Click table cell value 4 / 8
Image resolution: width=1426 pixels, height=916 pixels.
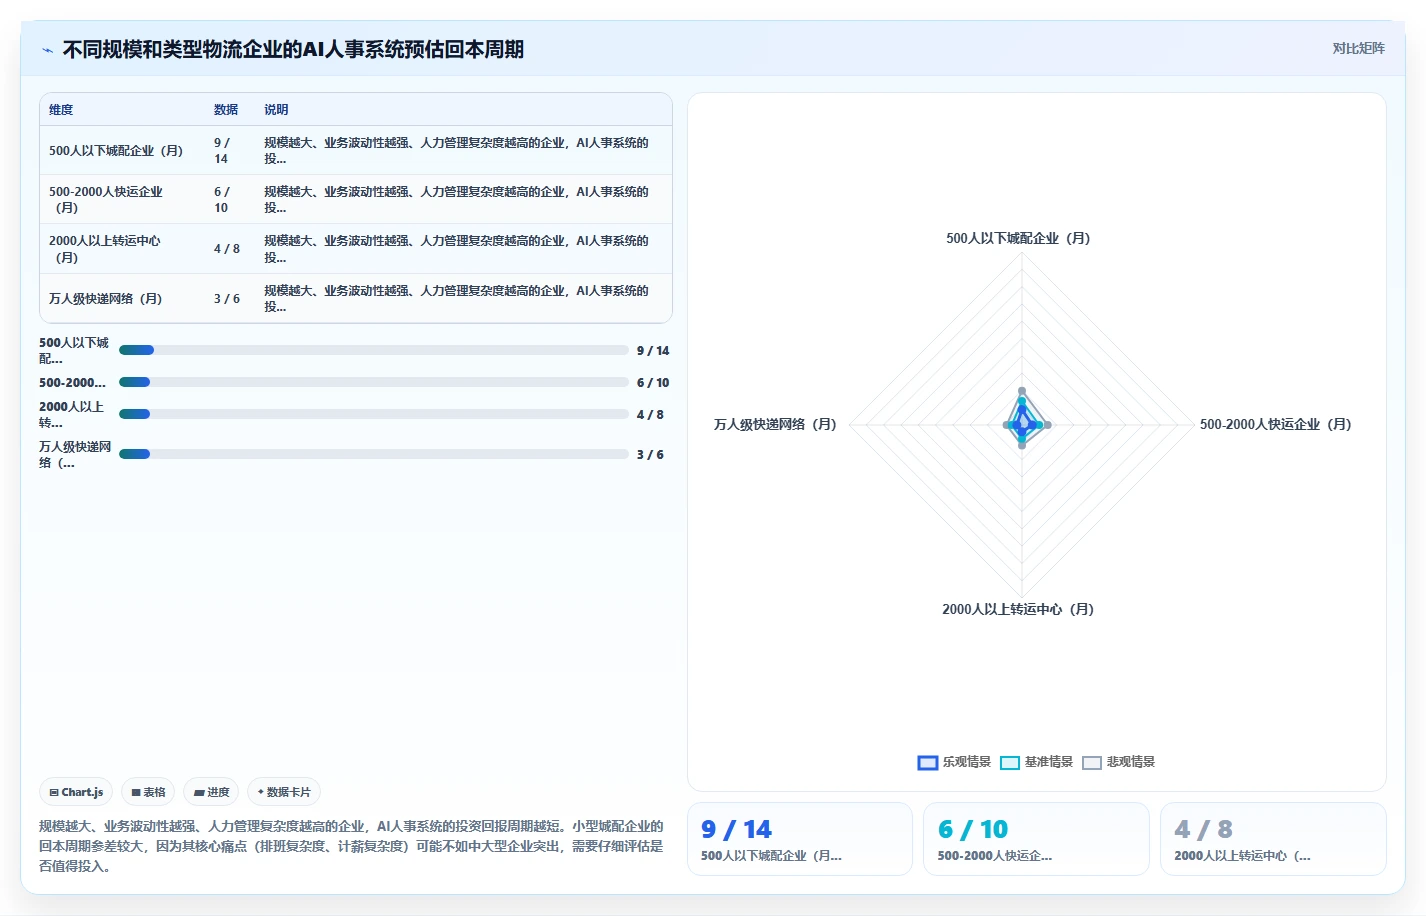click(x=227, y=249)
